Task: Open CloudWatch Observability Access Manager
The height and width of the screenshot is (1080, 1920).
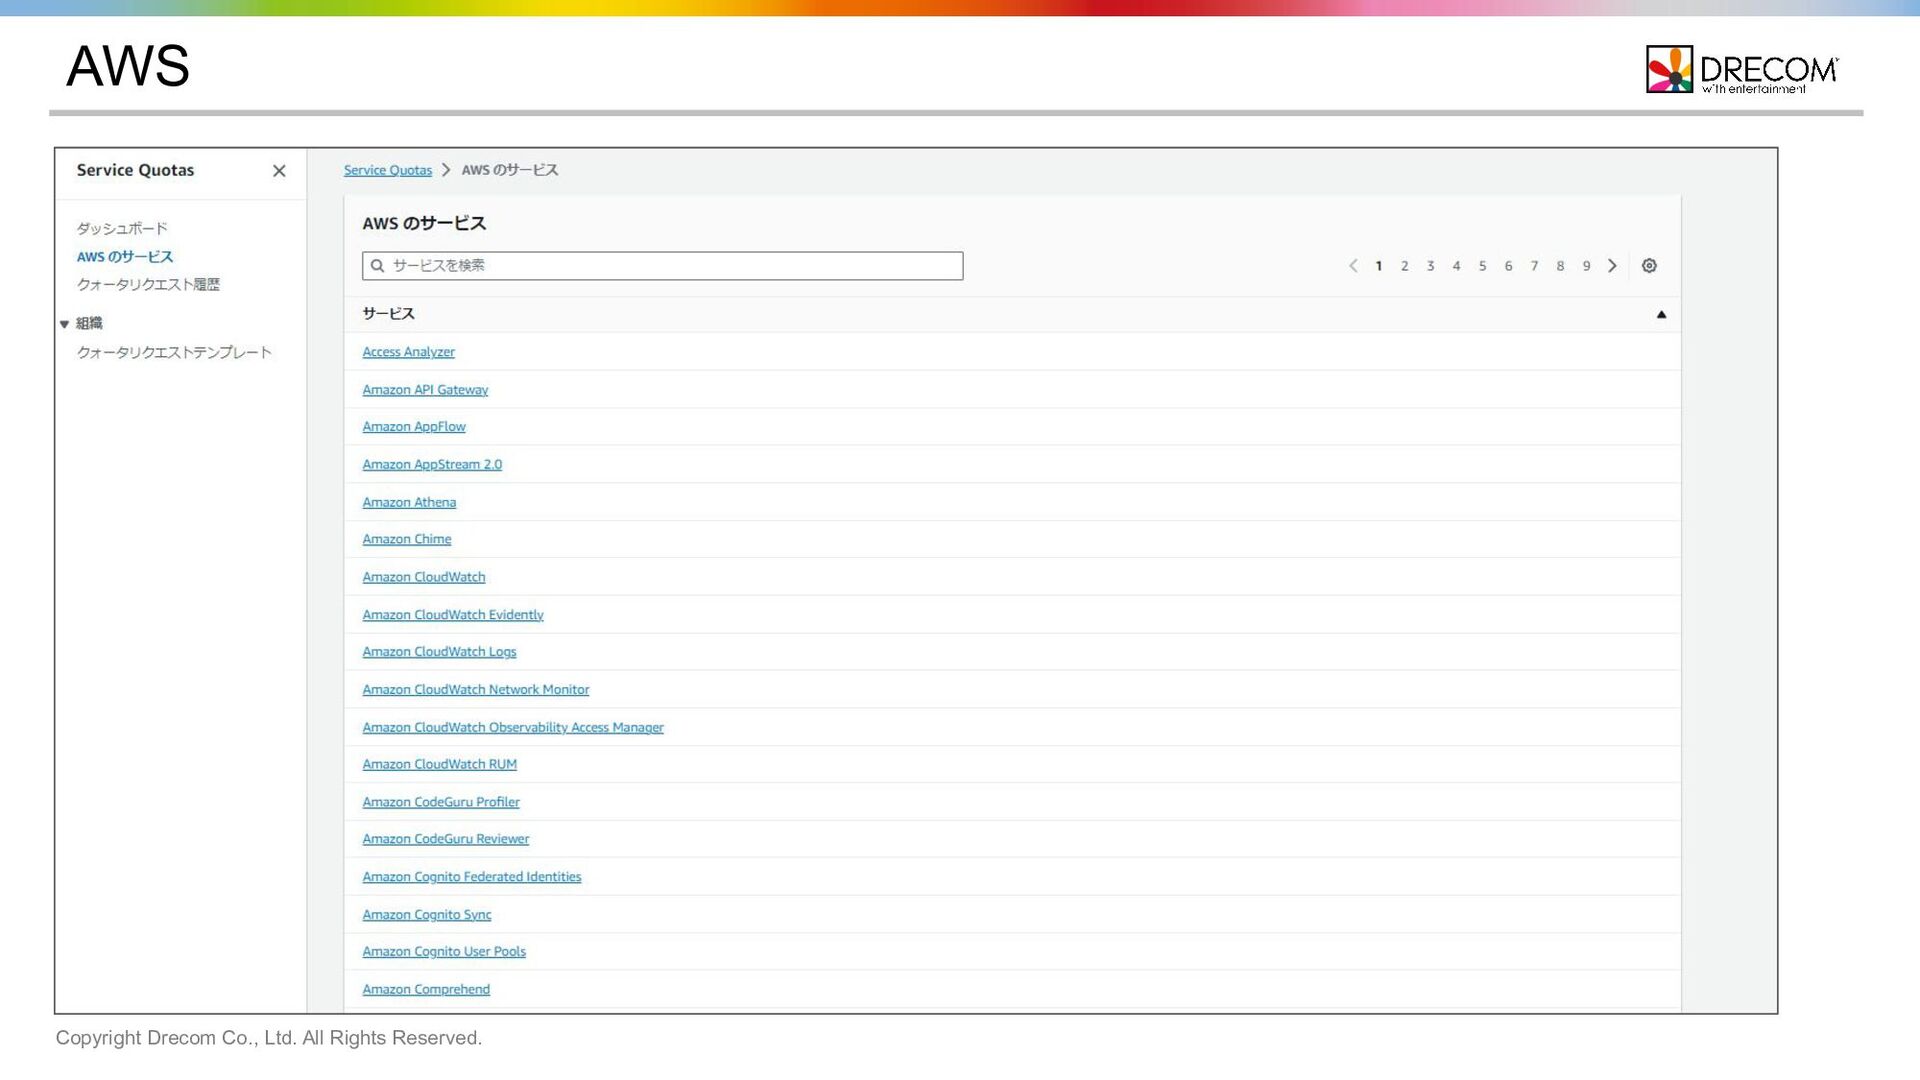Action: 513,728
